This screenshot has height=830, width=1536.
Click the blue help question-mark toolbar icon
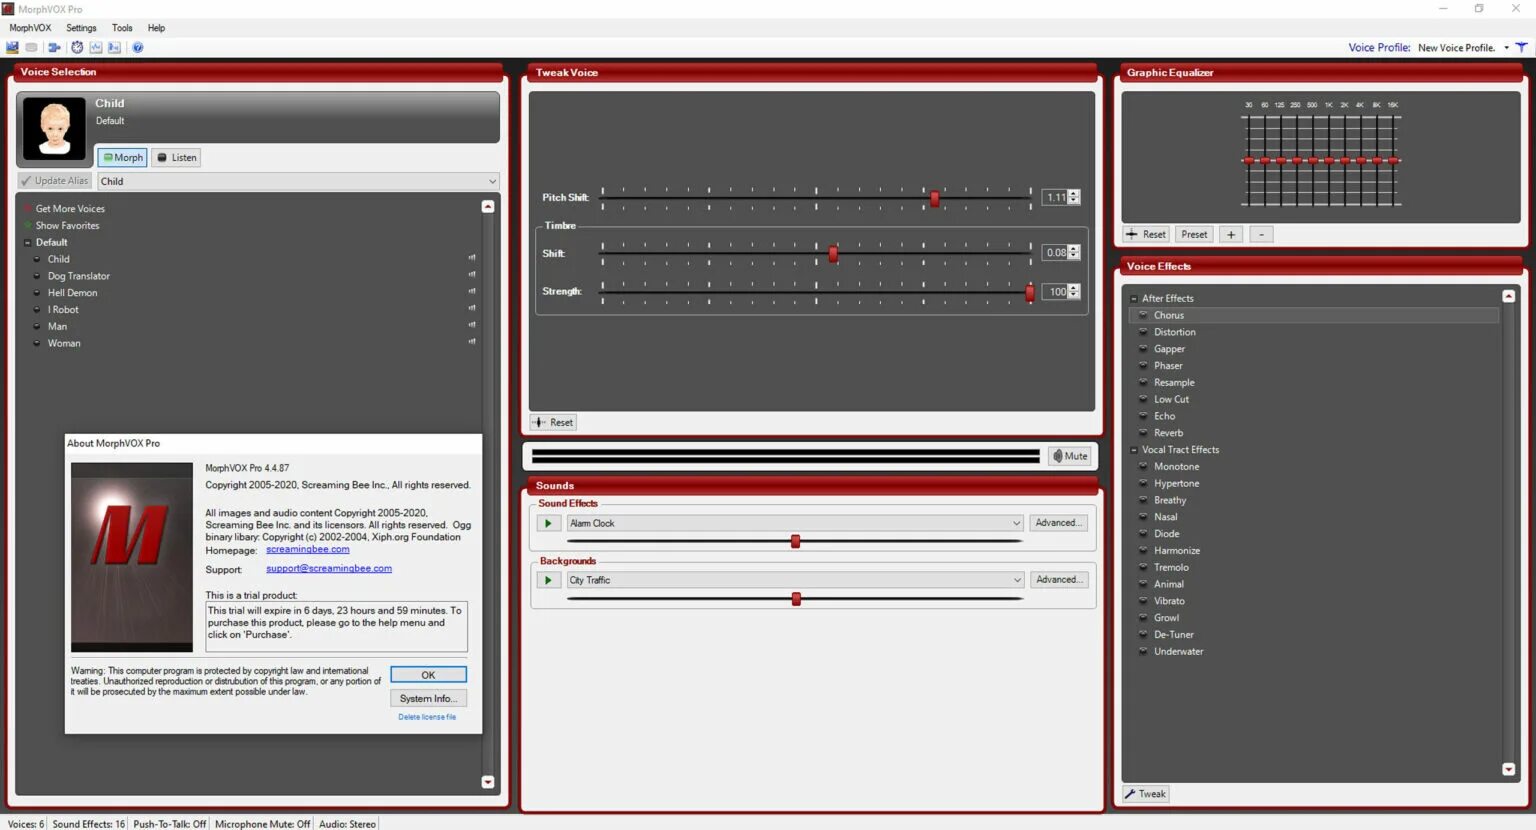(x=138, y=47)
